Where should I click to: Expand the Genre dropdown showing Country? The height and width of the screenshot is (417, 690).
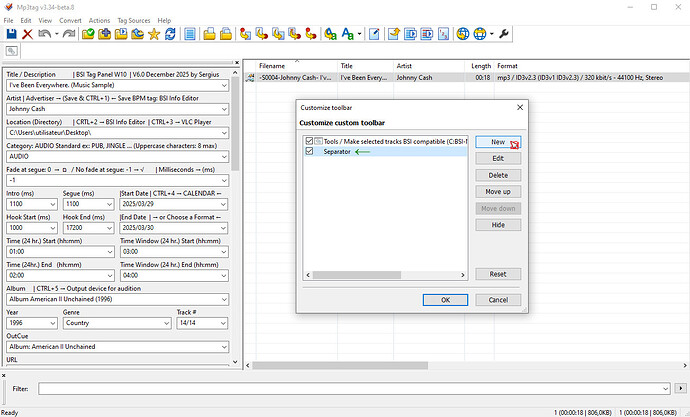167,323
